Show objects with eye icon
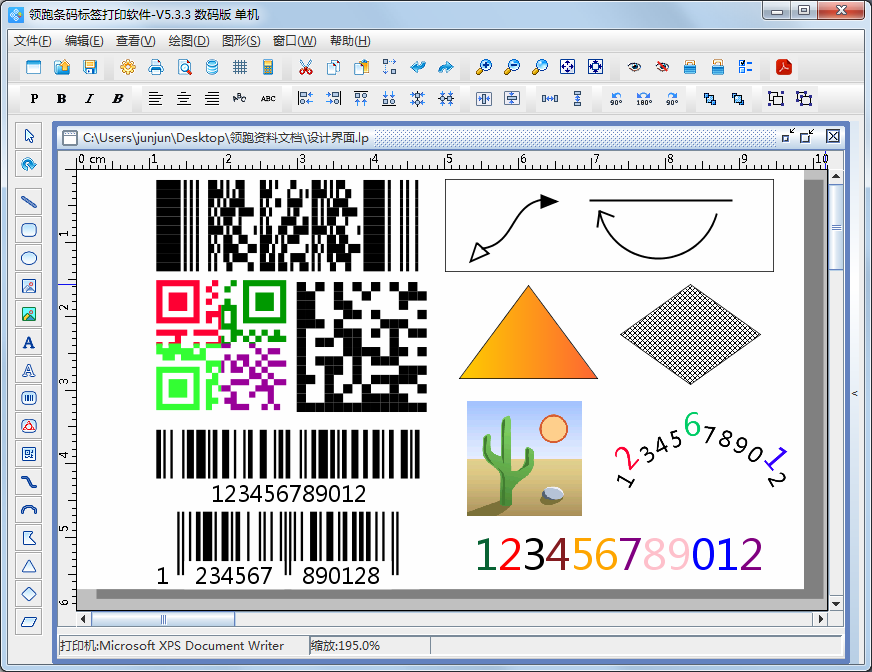The width and height of the screenshot is (872, 672). click(634, 67)
